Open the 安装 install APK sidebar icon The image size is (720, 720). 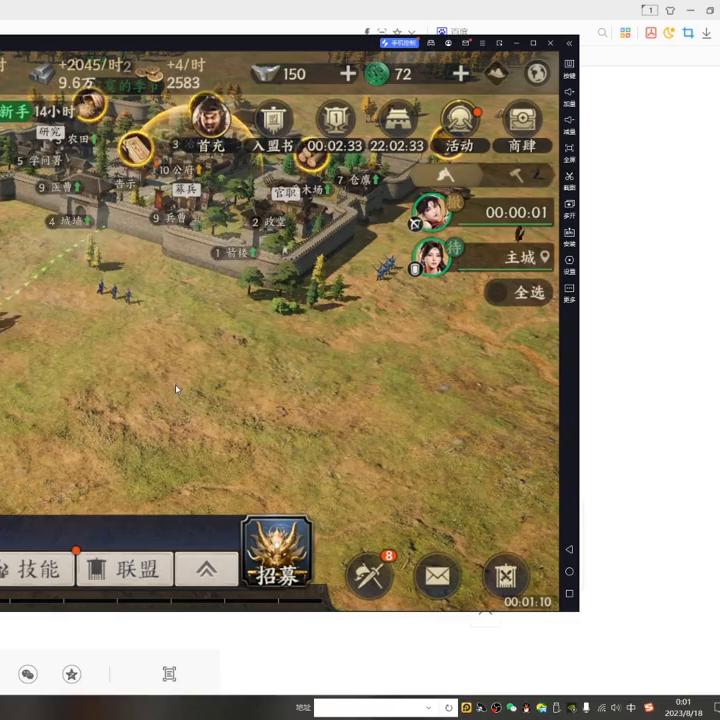pyautogui.click(x=569, y=237)
